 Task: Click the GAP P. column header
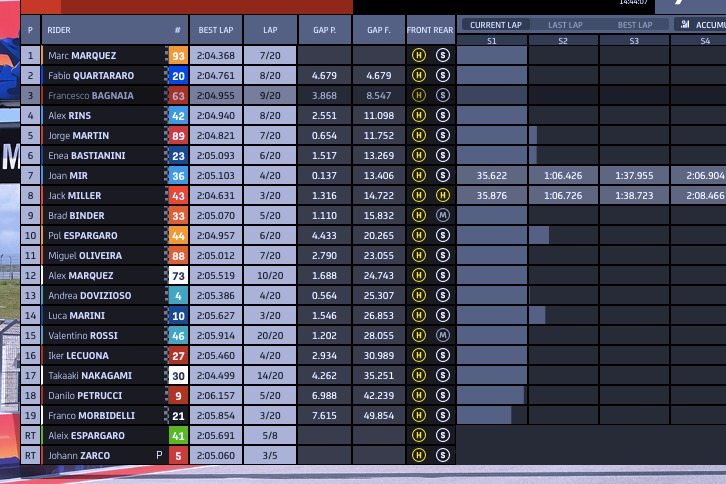tap(324, 30)
